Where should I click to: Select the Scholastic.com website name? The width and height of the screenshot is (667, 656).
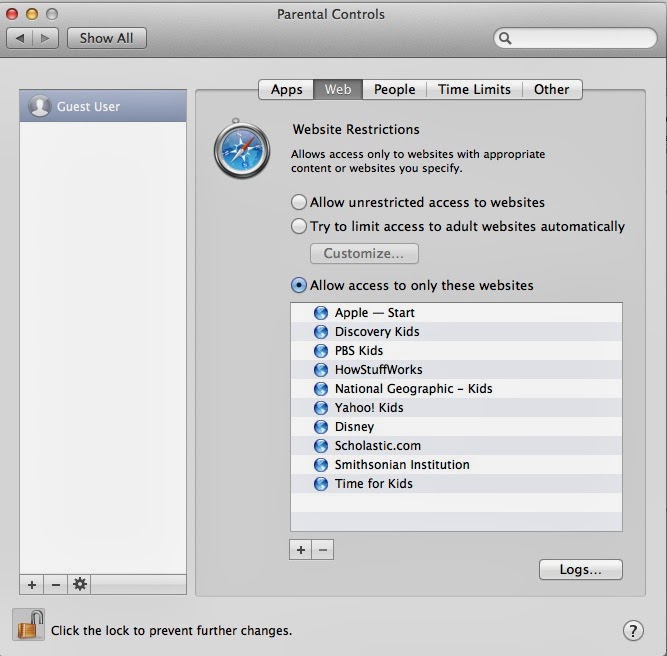coord(378,446)
